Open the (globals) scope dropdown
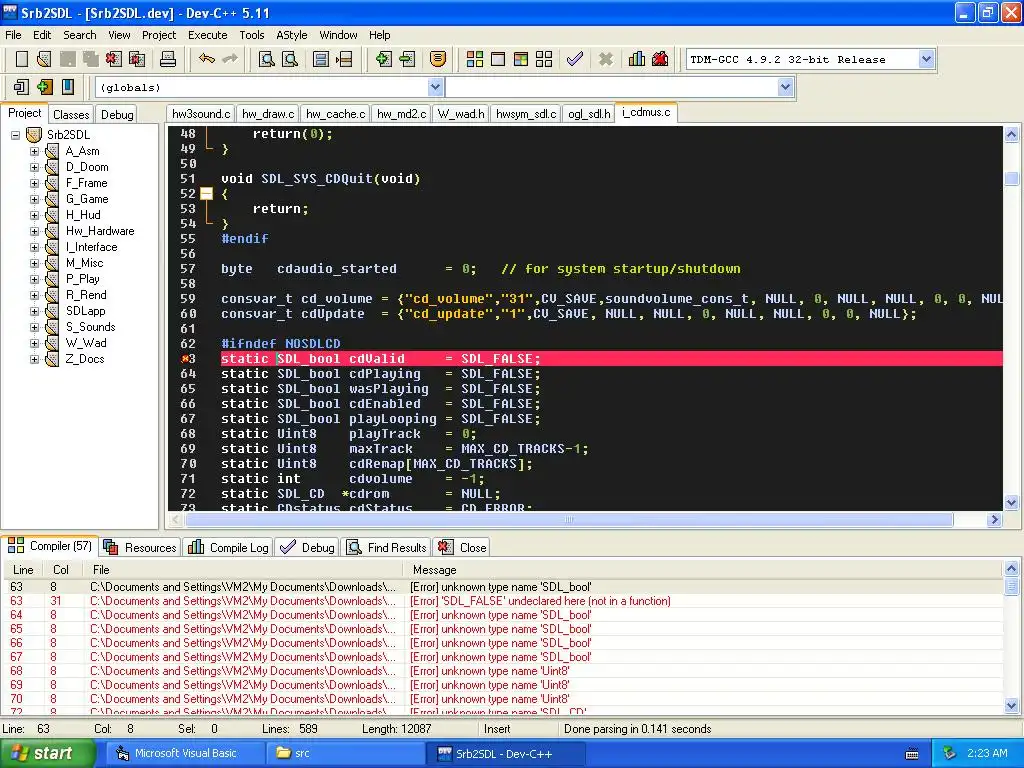 [x=436, y=87]
